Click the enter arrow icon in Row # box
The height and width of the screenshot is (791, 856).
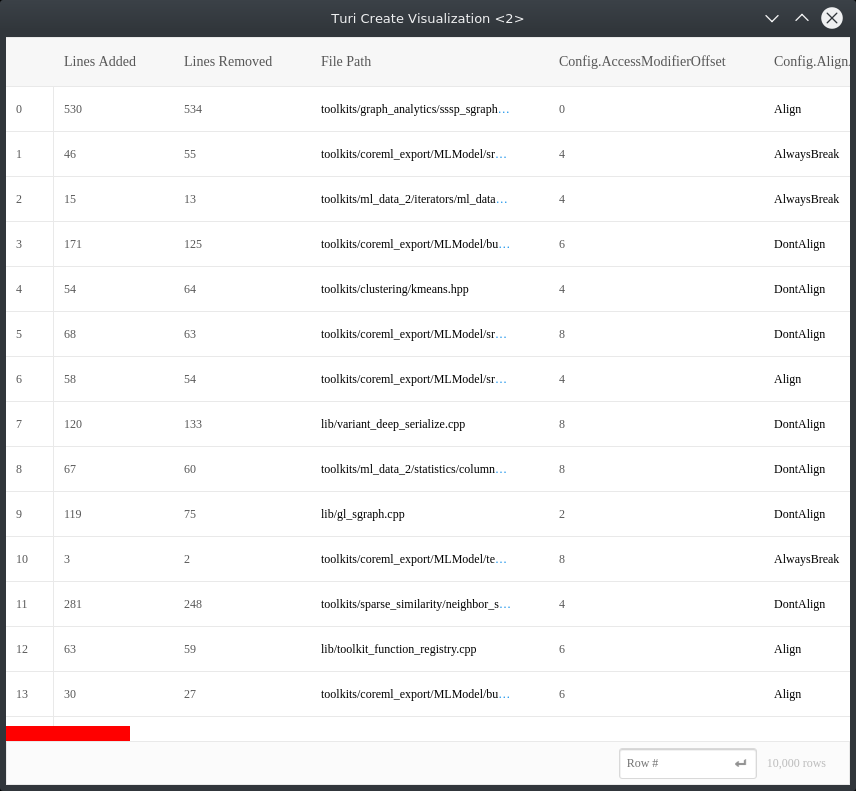coord(740,763)
